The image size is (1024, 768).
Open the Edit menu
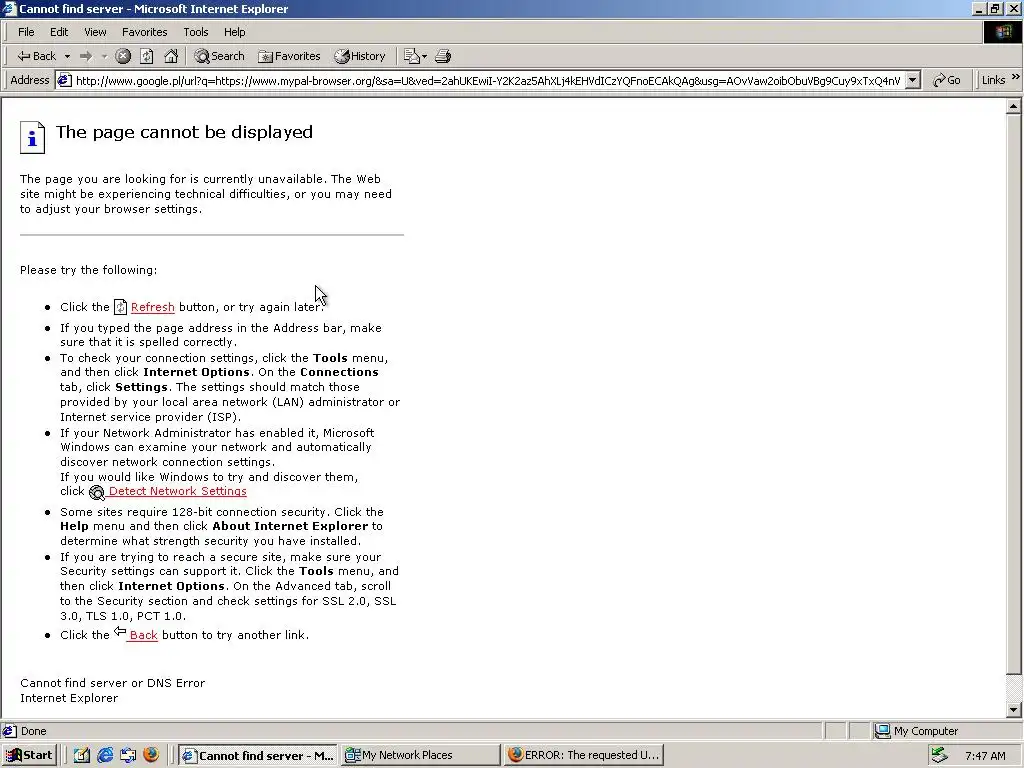point(59,32)
